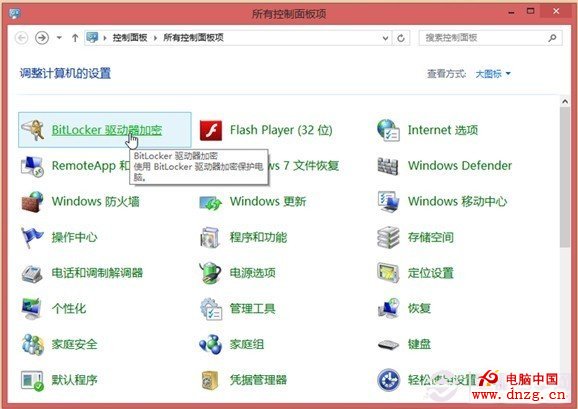Click the 个性化 monitor icon

click(32, 308)
